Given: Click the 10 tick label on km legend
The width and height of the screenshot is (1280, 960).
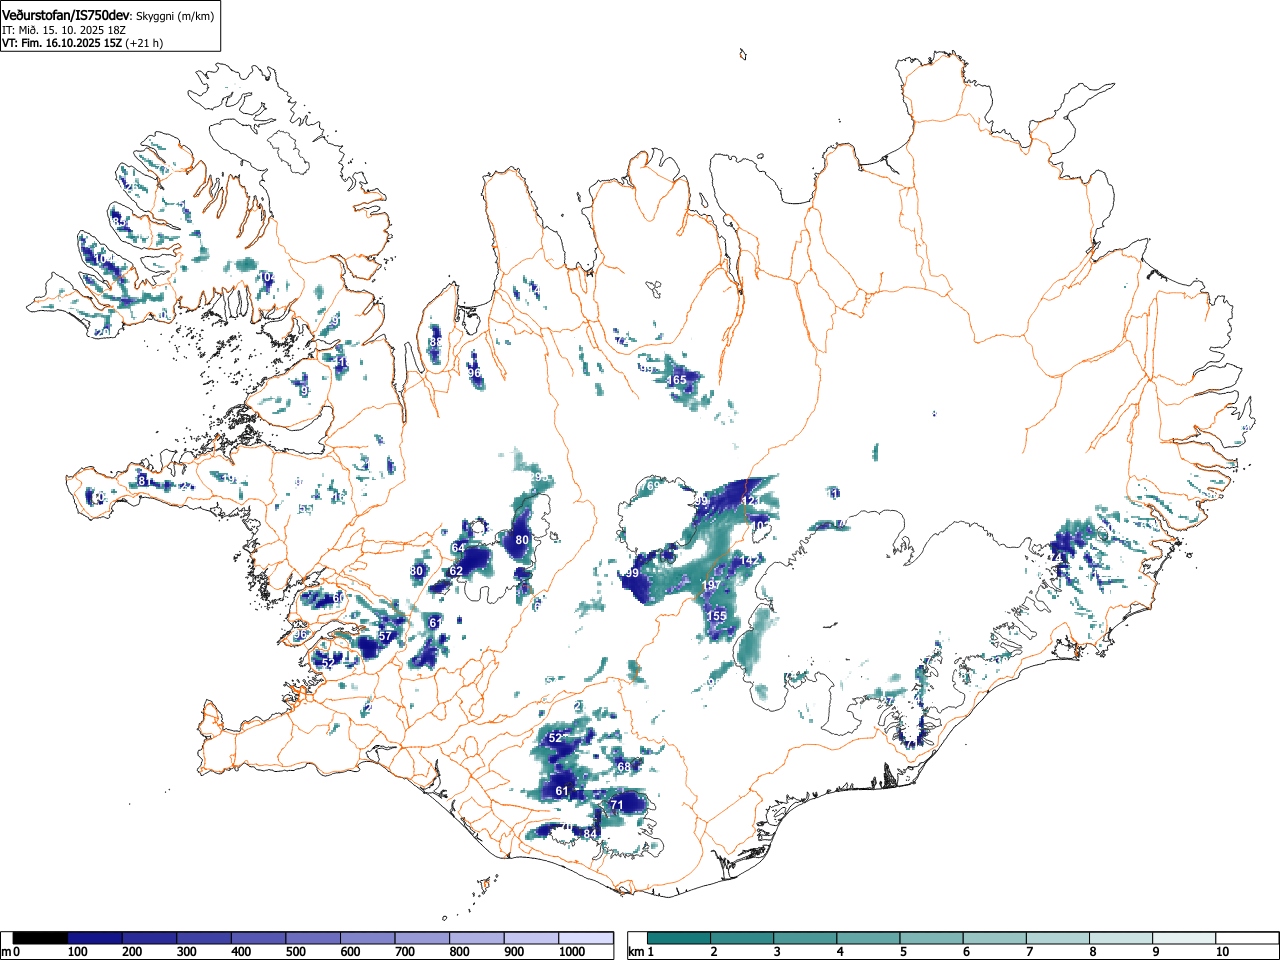Looking at the screenshot, I should coord(1222,952).
